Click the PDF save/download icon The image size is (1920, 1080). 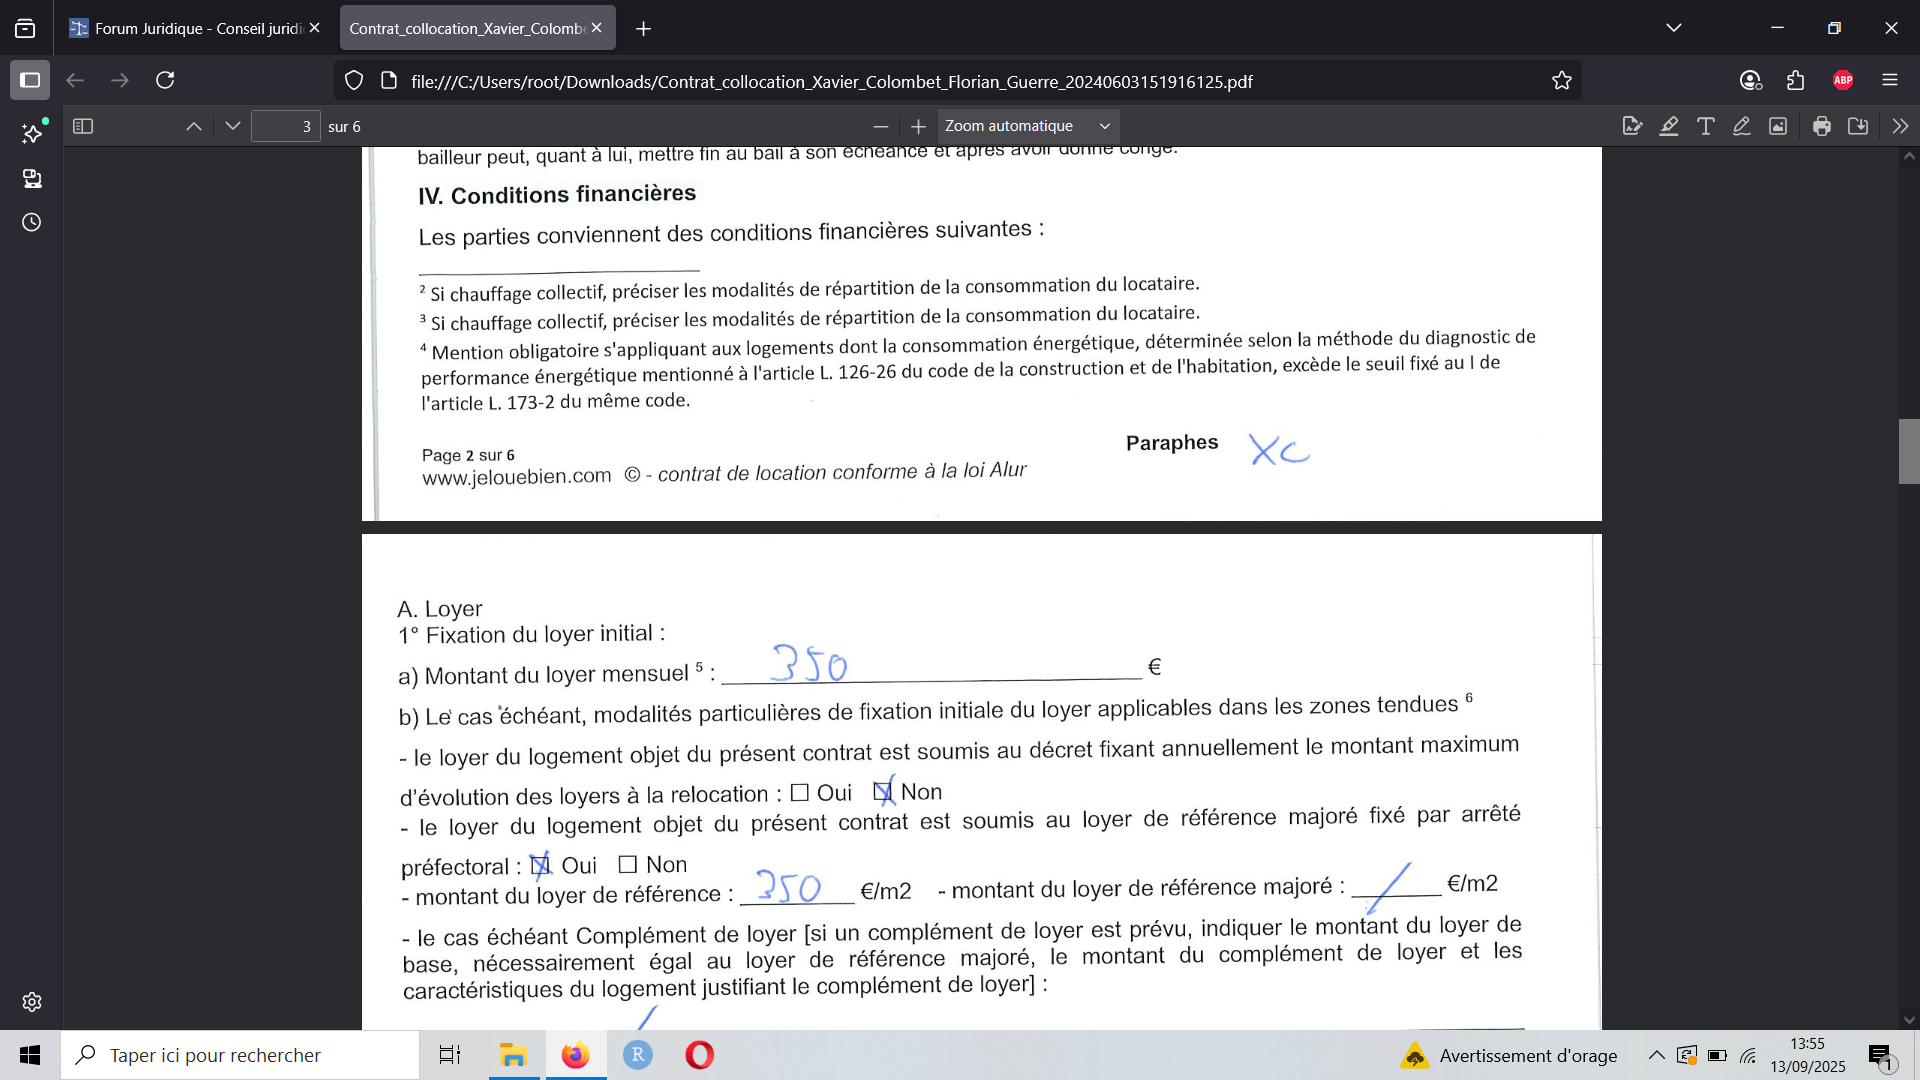[x=1858, y=126]
